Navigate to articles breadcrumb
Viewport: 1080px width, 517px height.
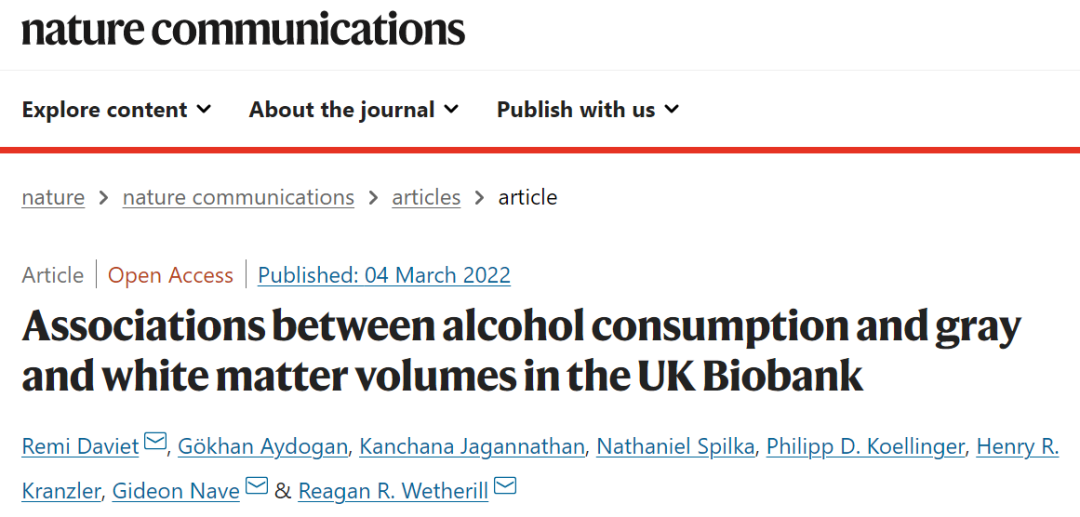(x=426, y=197)
